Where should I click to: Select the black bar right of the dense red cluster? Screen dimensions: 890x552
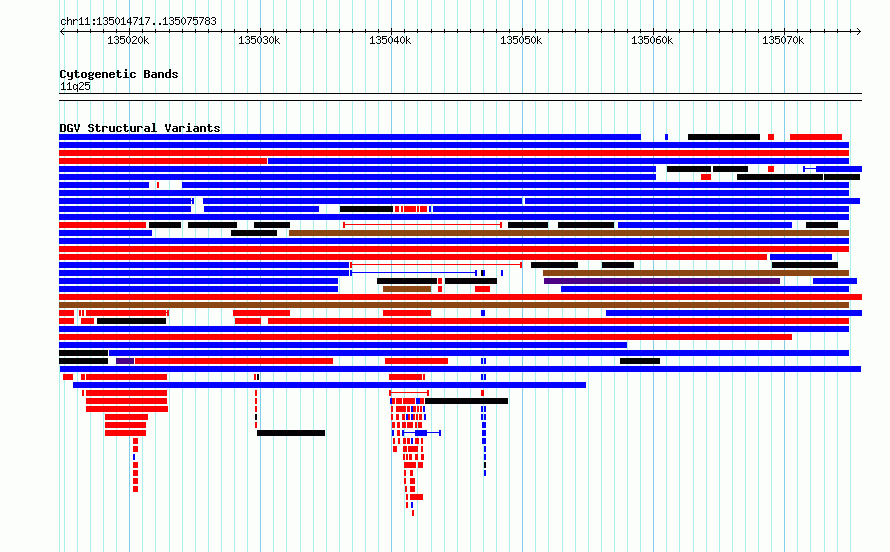[467, 401]
